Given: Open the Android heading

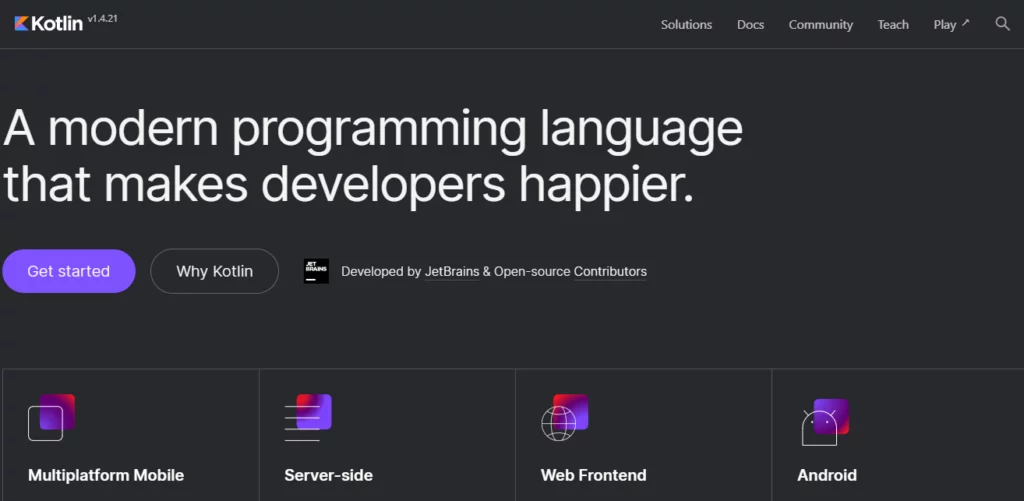Looking at the screenshot, I should [x=827, y=475].
